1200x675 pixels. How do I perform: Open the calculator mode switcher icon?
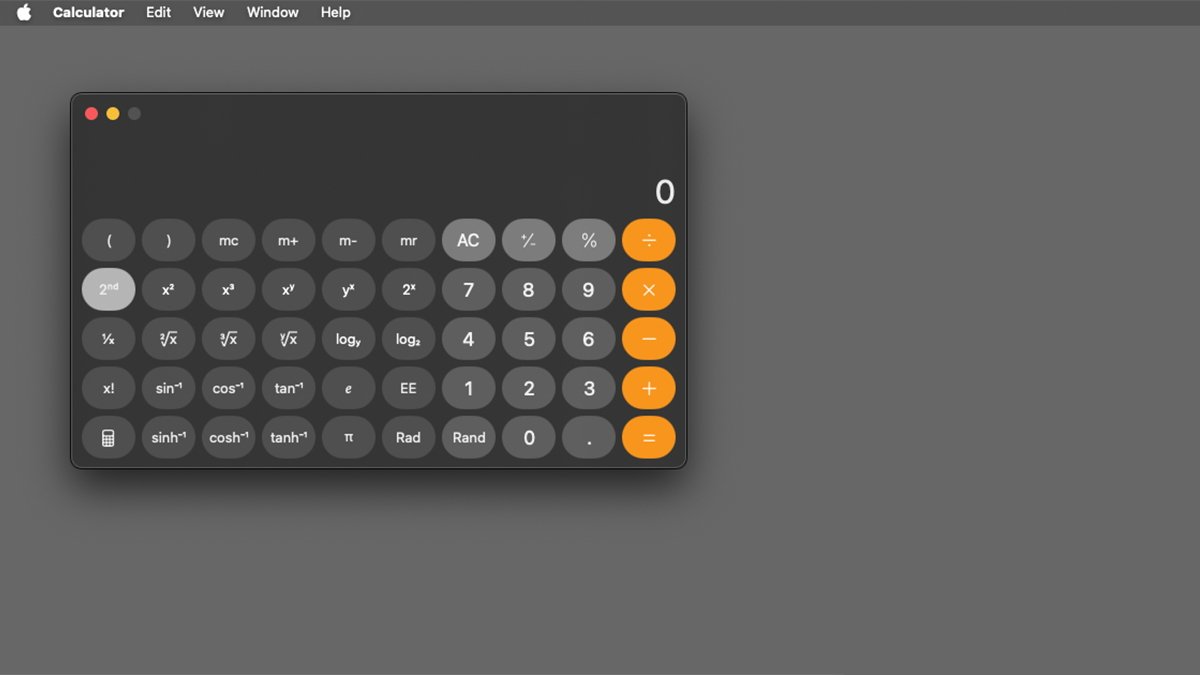[108, 438]
